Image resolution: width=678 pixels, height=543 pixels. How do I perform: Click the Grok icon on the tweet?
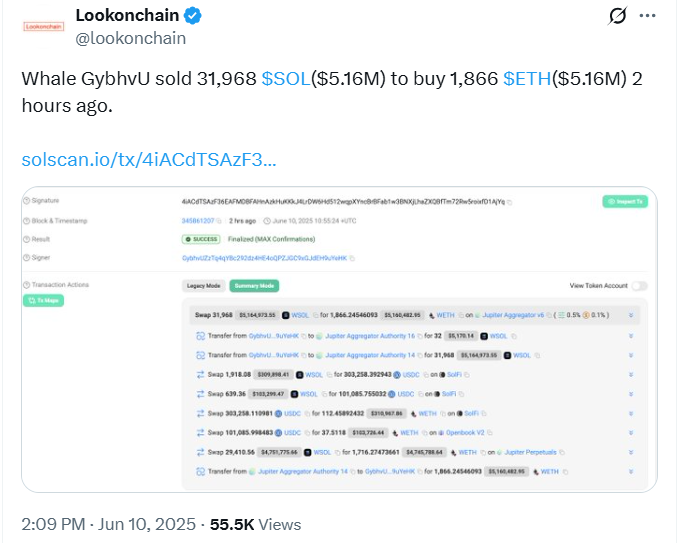(619, 18)
